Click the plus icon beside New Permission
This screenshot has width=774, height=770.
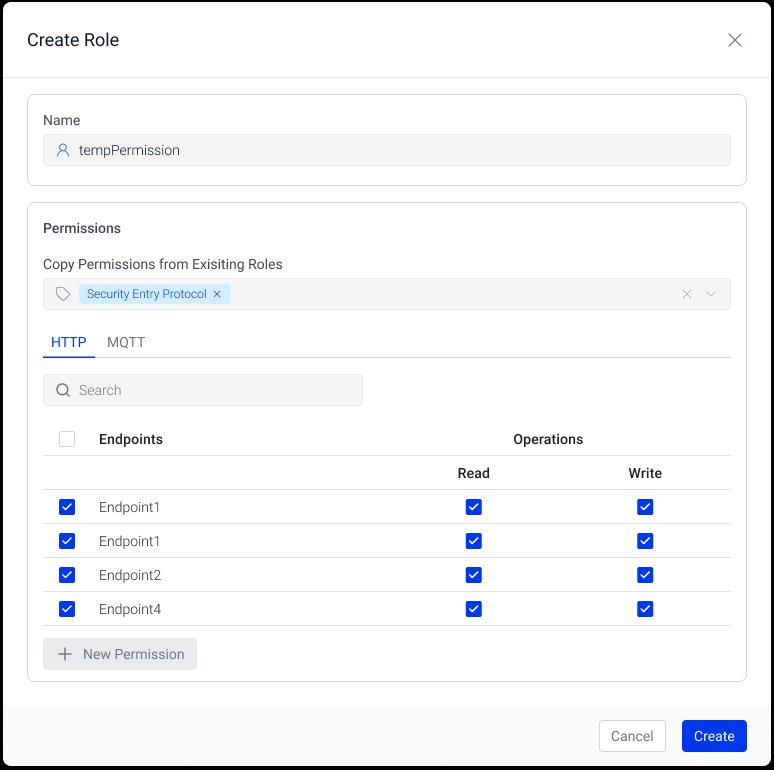click(65, 654)
